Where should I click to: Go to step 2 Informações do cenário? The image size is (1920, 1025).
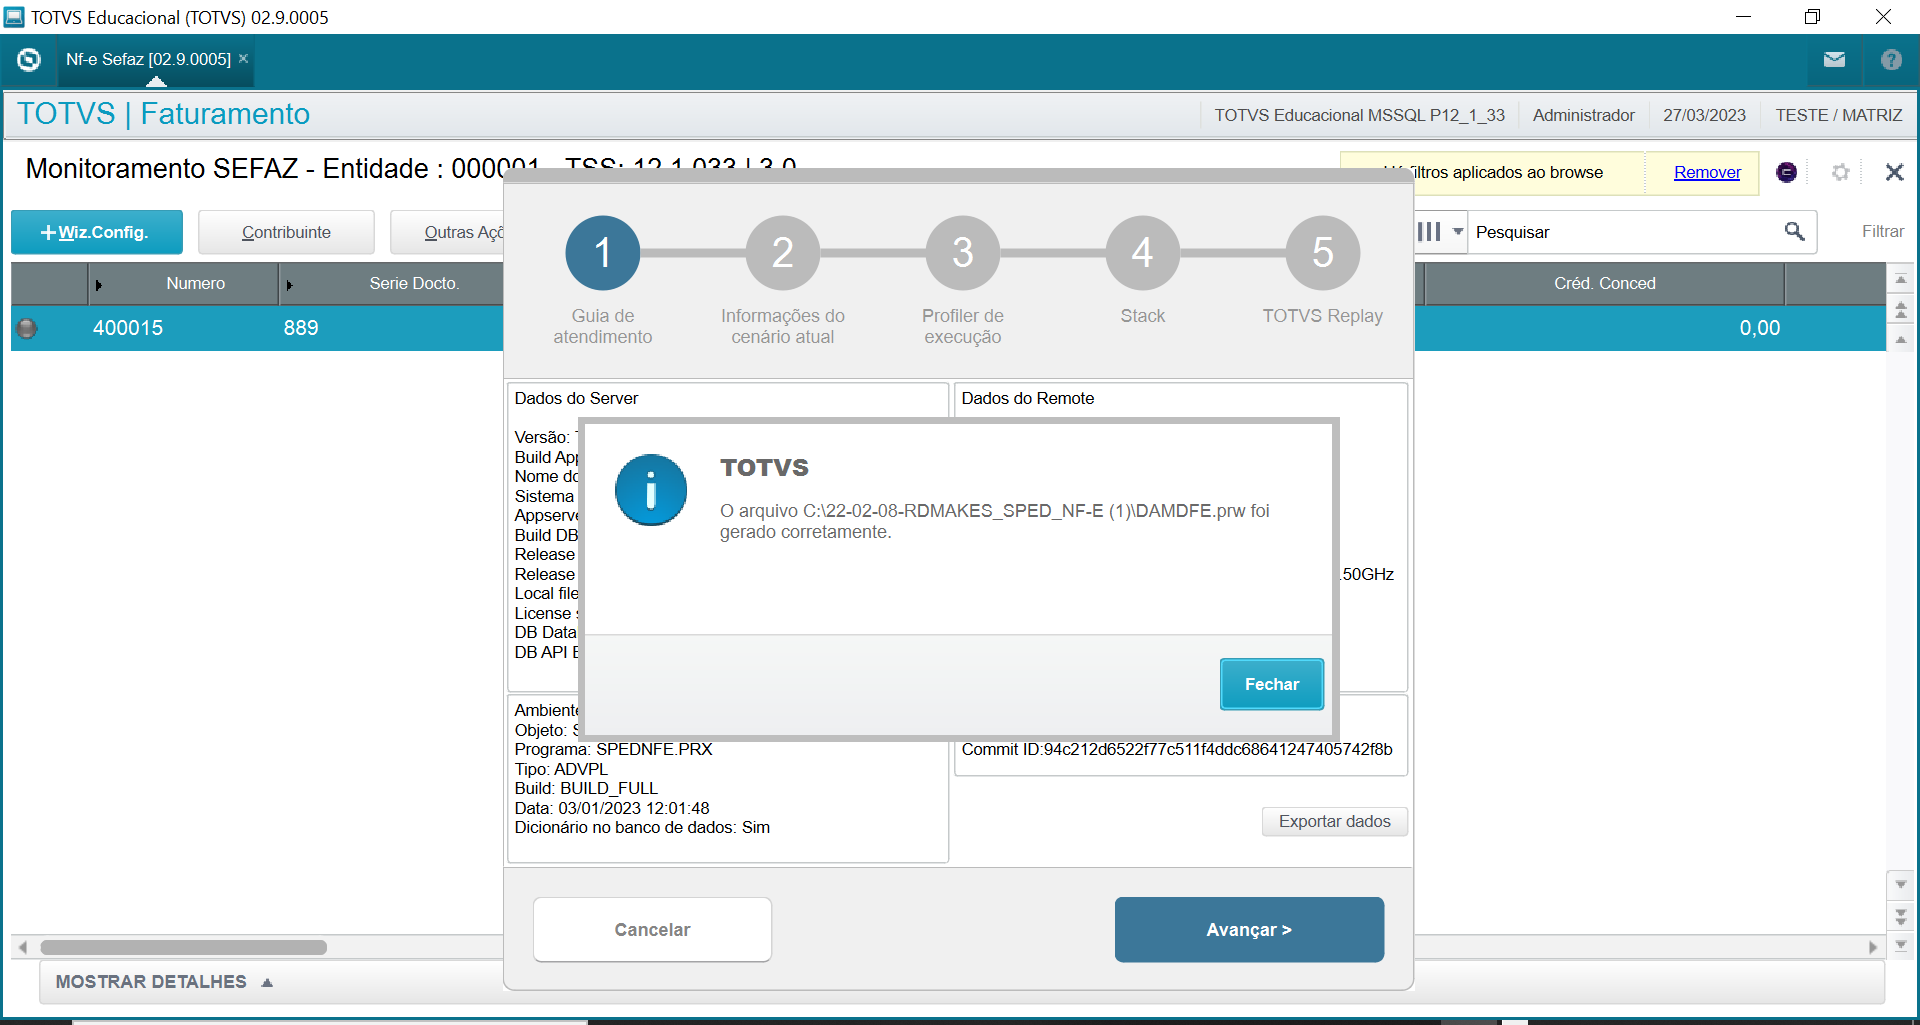(x=783, y=253)
